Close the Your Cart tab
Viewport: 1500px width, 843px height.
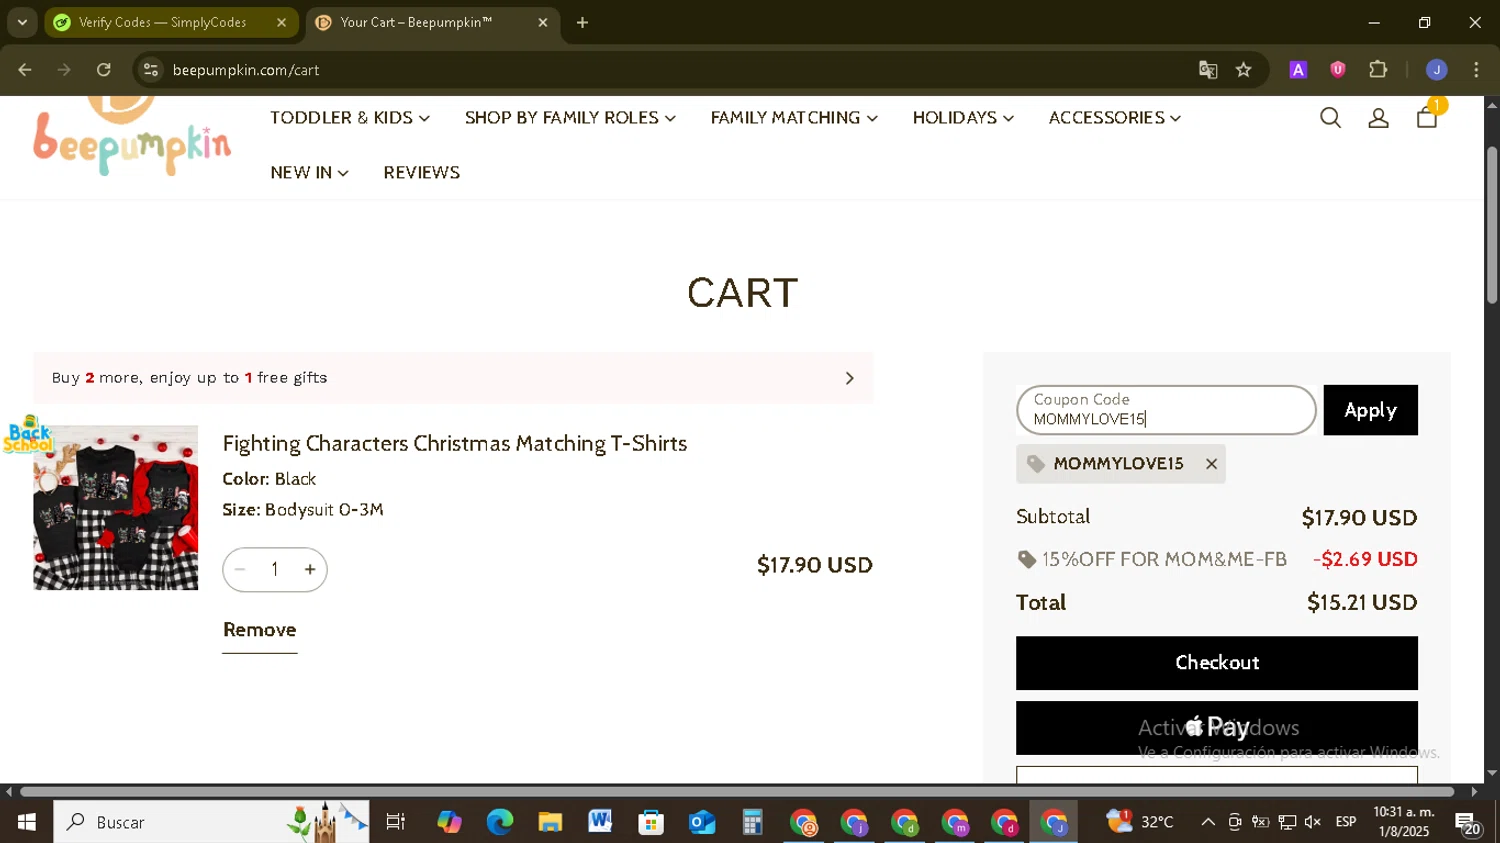click(x=543, y=22)
